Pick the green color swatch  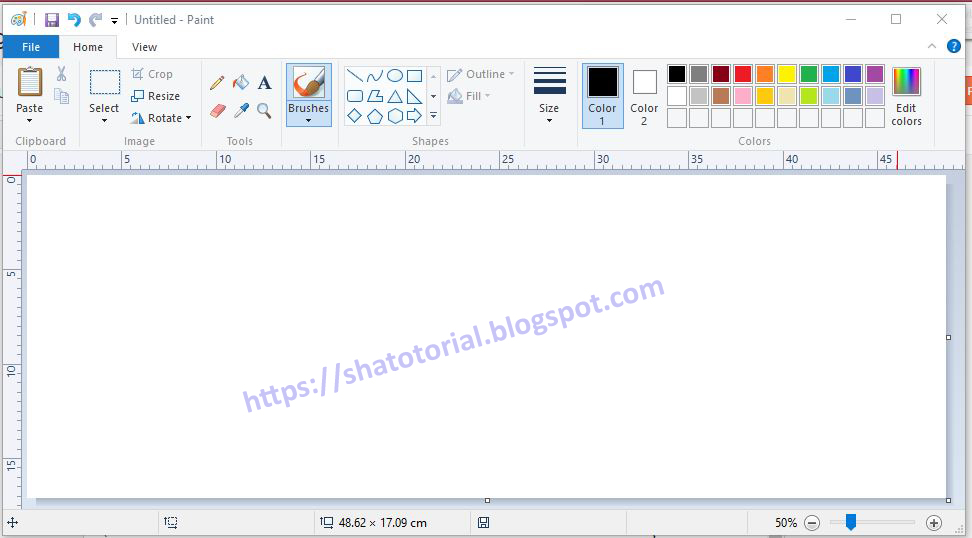coord(808,74)
